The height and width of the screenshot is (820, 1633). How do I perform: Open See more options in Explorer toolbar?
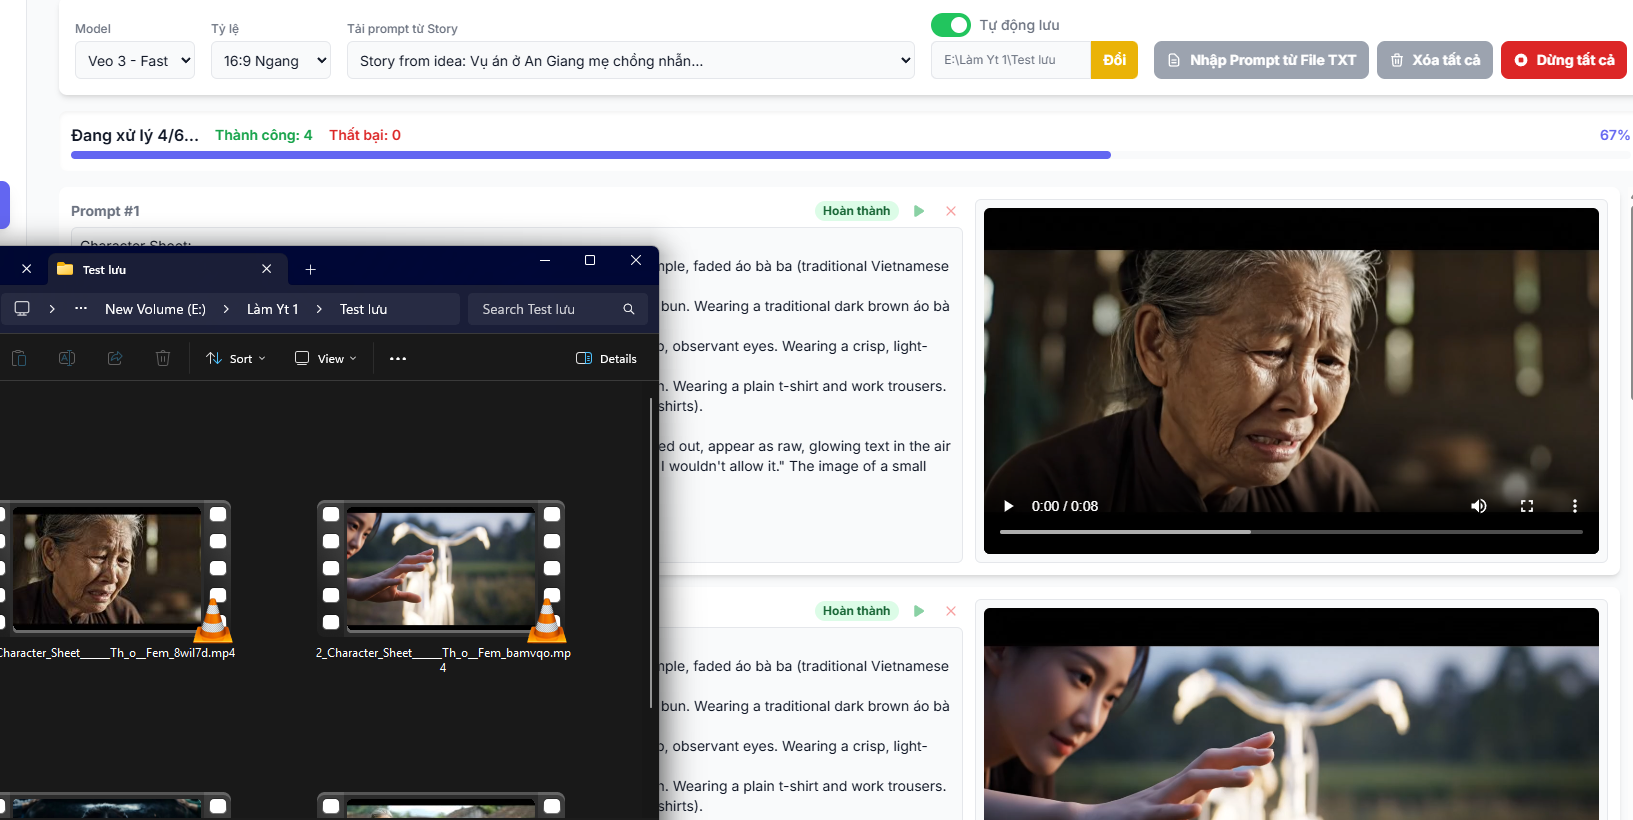(398, 358)
